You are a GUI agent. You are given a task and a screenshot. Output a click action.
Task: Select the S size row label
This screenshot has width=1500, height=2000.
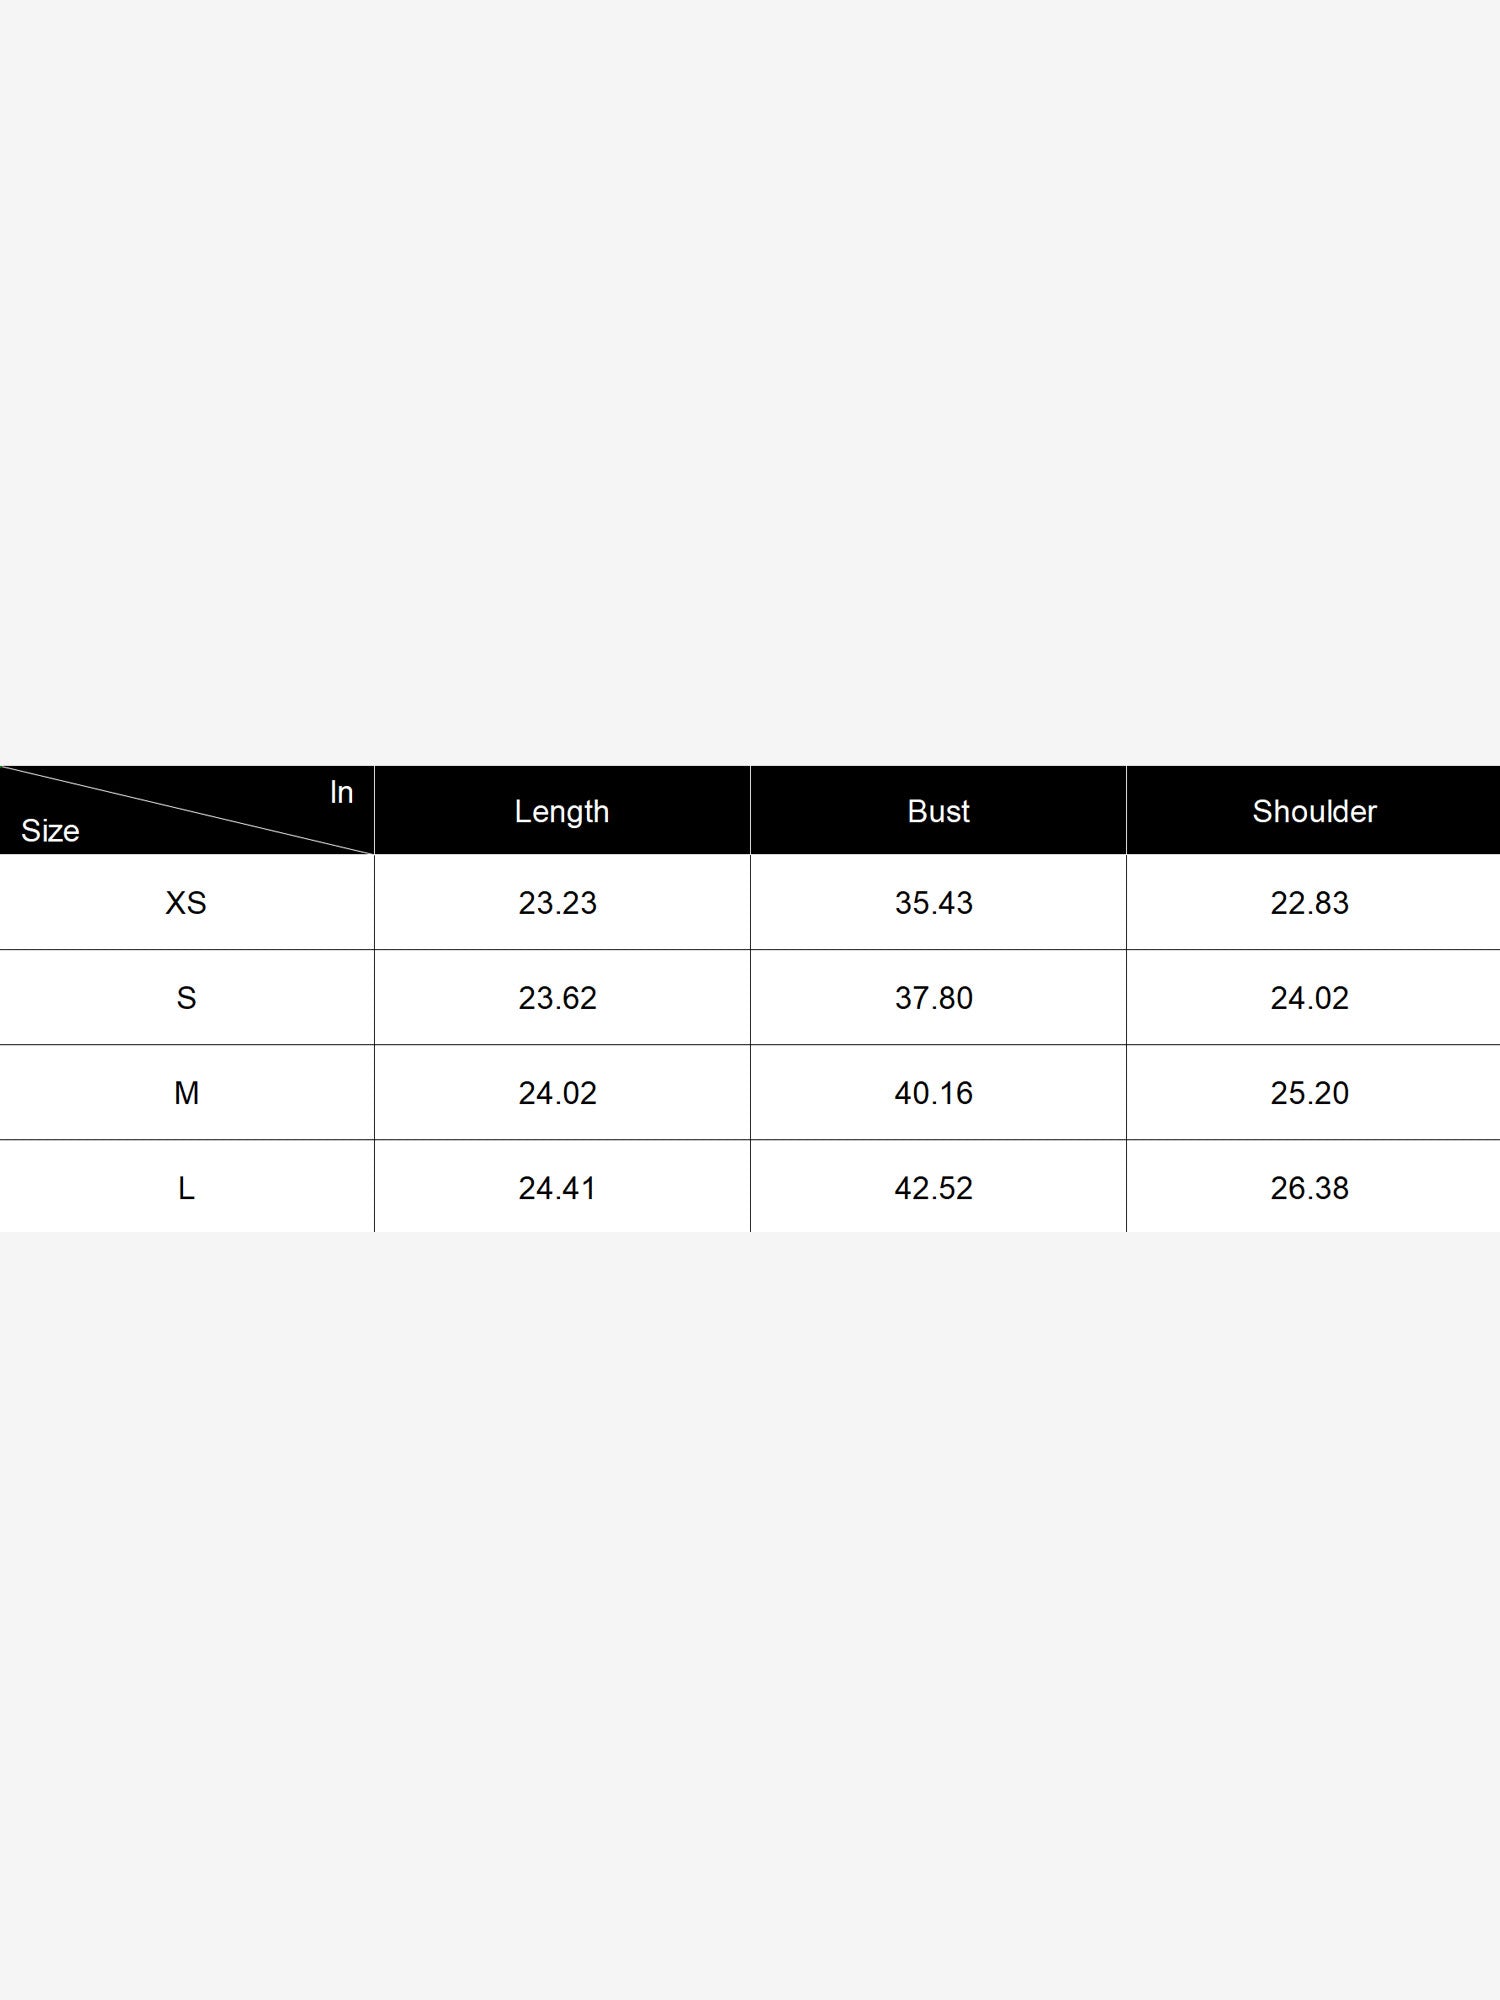(x=186, y=998)
